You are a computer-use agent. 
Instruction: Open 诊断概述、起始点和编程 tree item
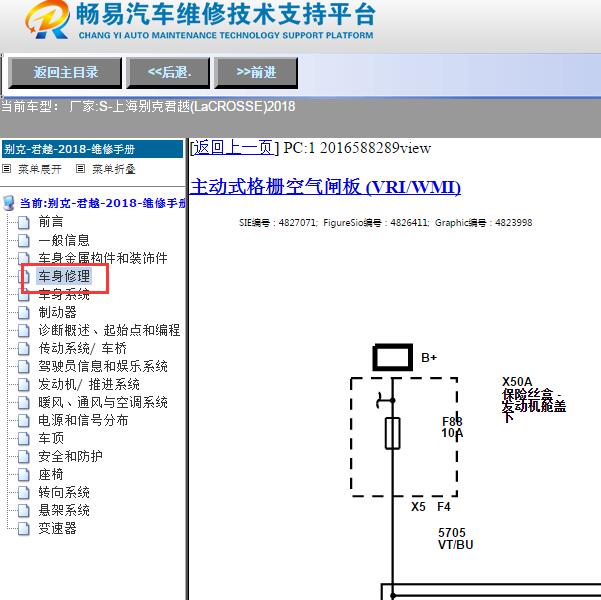[x=109, y=330]
